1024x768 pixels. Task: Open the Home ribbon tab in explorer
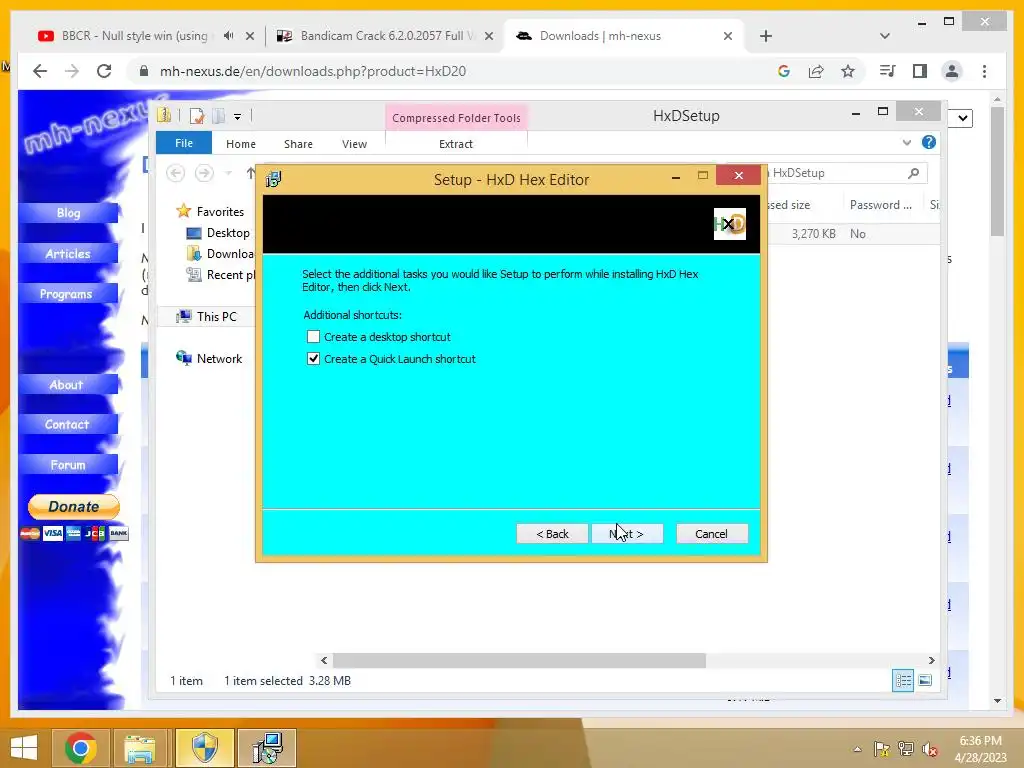(x=241, y=144)
